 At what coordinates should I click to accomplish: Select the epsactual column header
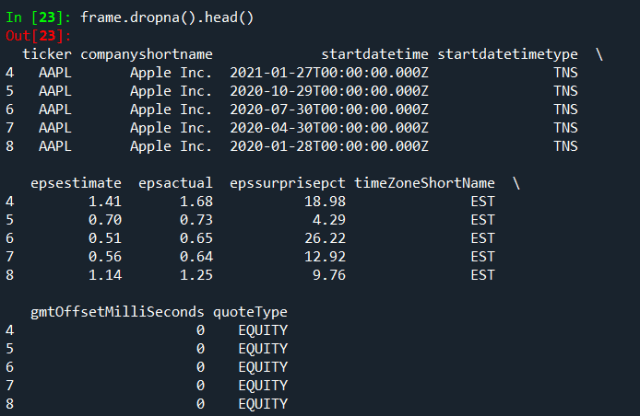point(176,183)
